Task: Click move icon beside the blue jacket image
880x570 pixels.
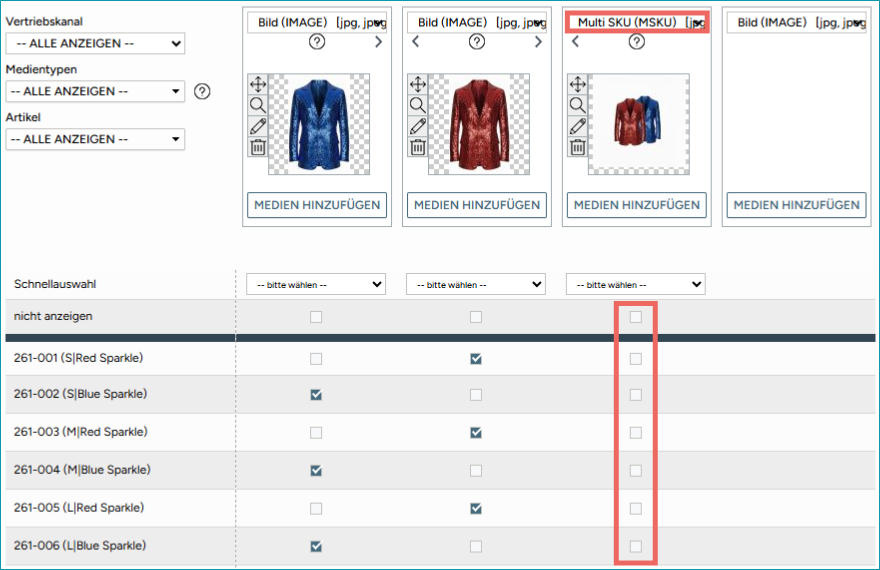Action: pos(258,84)
